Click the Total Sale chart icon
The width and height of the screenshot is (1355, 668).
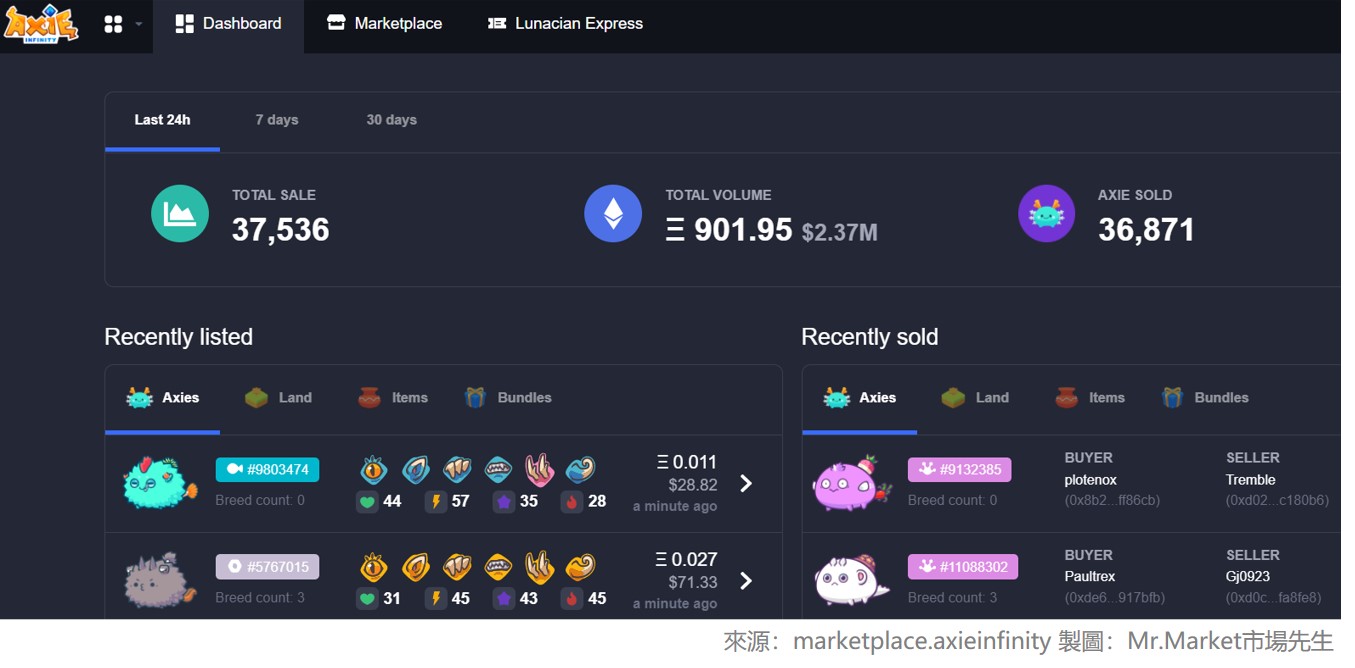point(180,214)
